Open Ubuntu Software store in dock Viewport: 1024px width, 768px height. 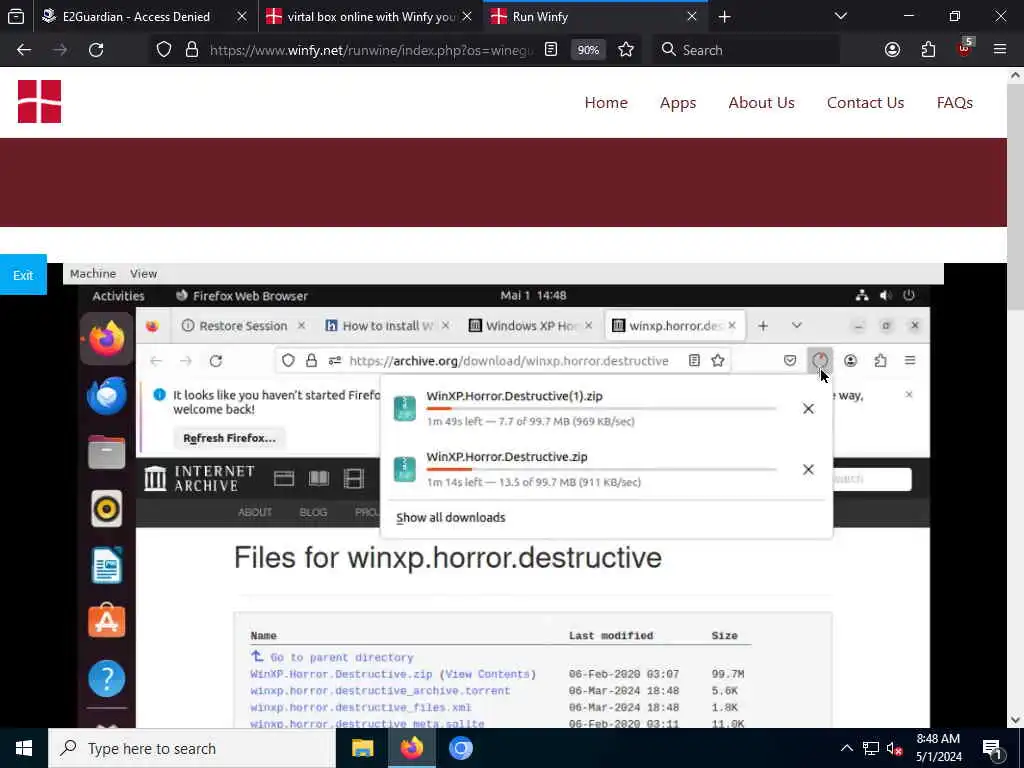click(106, 620)
